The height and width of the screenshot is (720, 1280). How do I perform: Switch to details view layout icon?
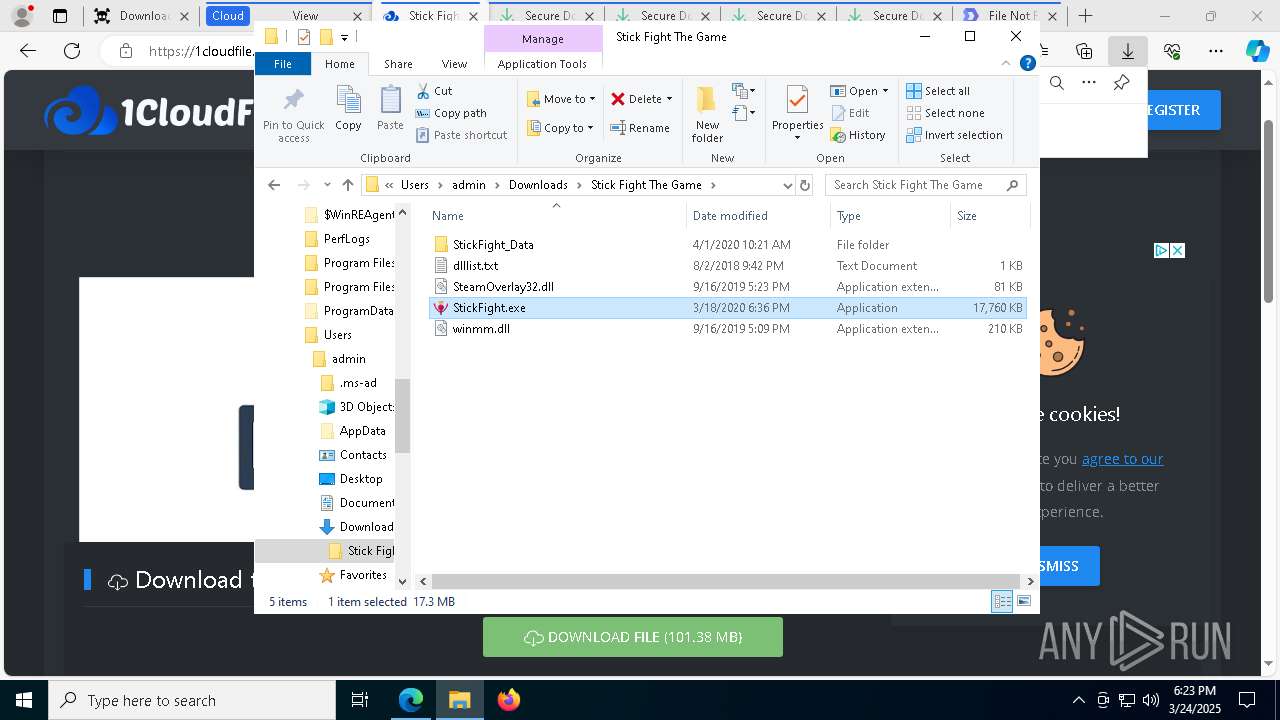point(1002,601)
